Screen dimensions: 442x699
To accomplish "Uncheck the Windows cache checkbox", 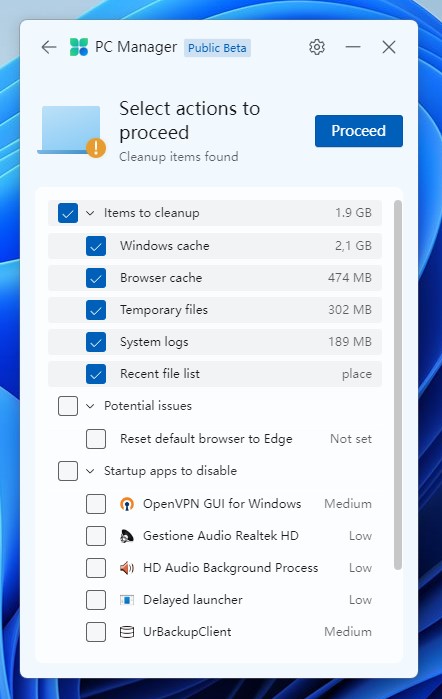I will 96,246.
